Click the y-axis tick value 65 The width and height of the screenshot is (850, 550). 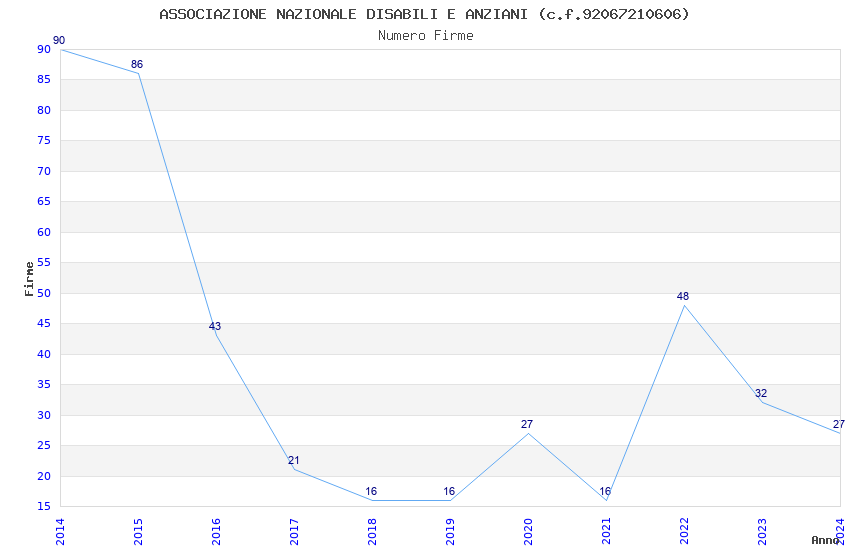pyautogui.click(x=44, y=202)
